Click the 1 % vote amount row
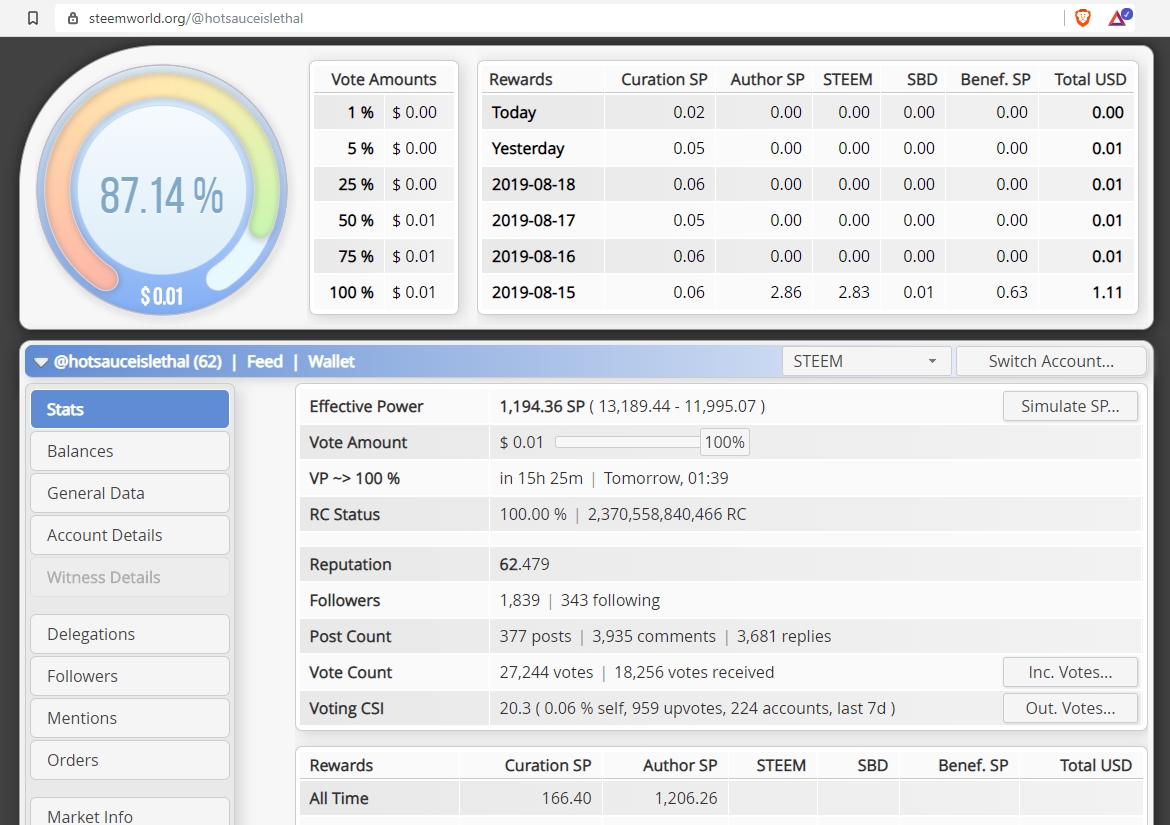This screenshot has height=825, width=1170. click(x=384, y=113)
